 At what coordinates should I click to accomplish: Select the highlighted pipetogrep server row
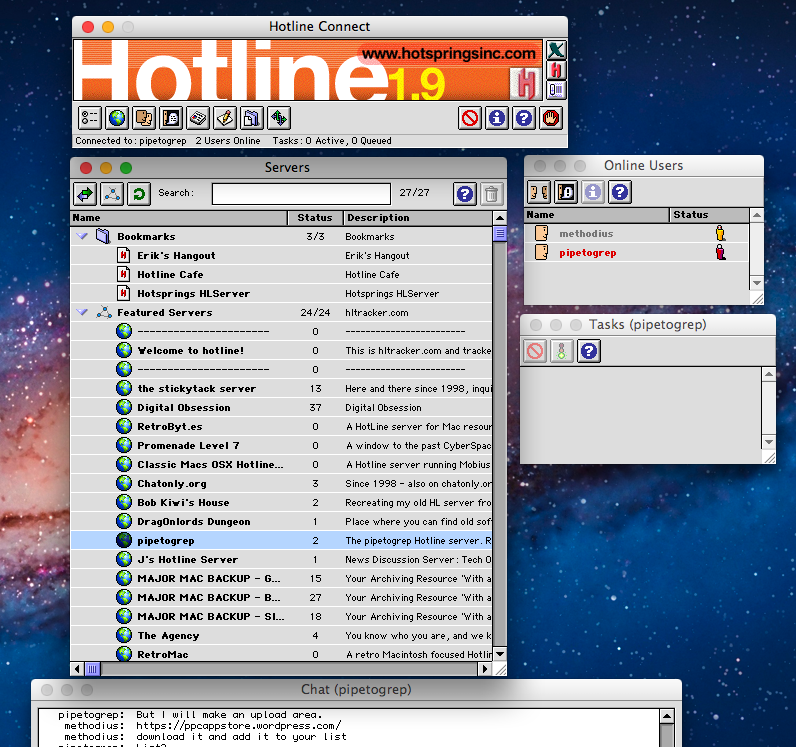pos(281,540)
